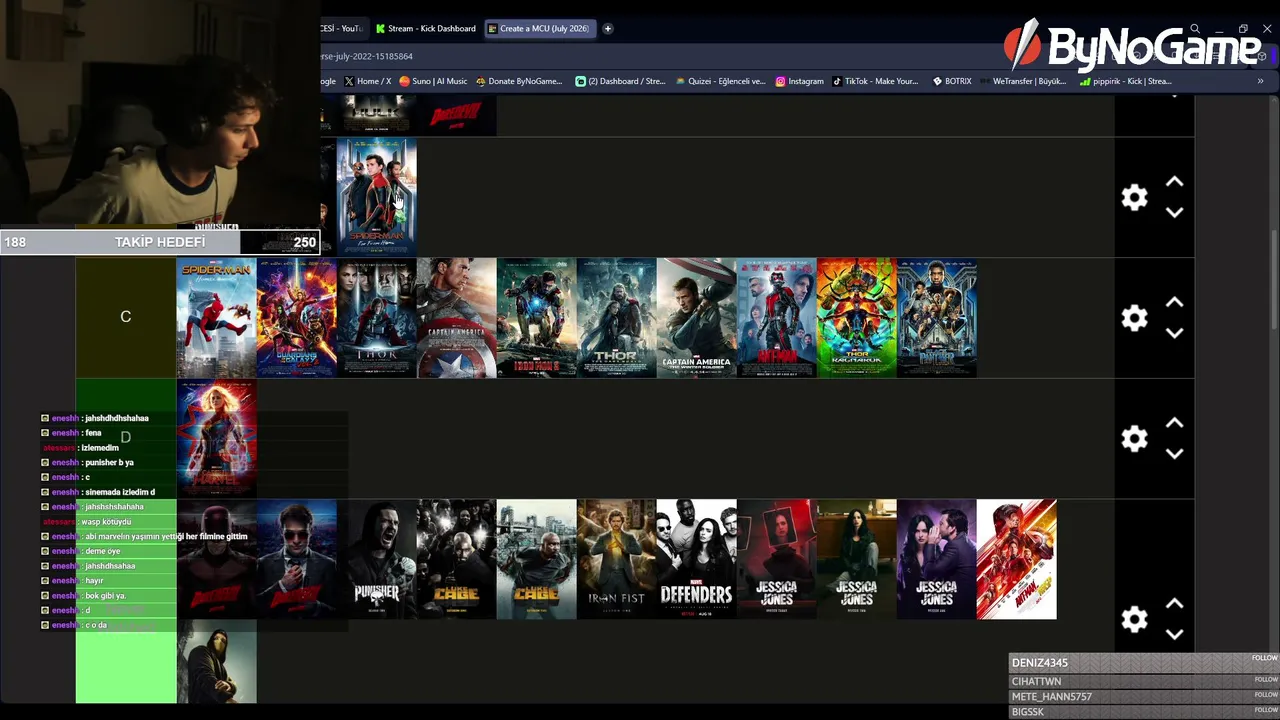The height and width of the screenshot is (720, 1280).
Task: Pick the Defenders poster
Action: coord(697,559)
